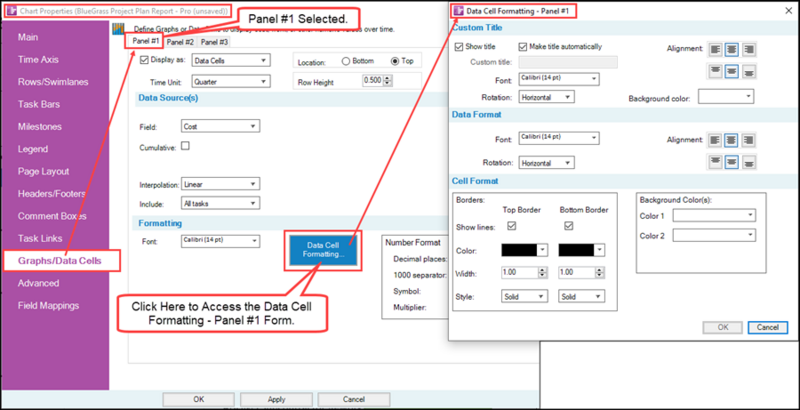Click OK in the Chart Properties window
Viewport: 800px width, 410px height.
tap(199, 399)
